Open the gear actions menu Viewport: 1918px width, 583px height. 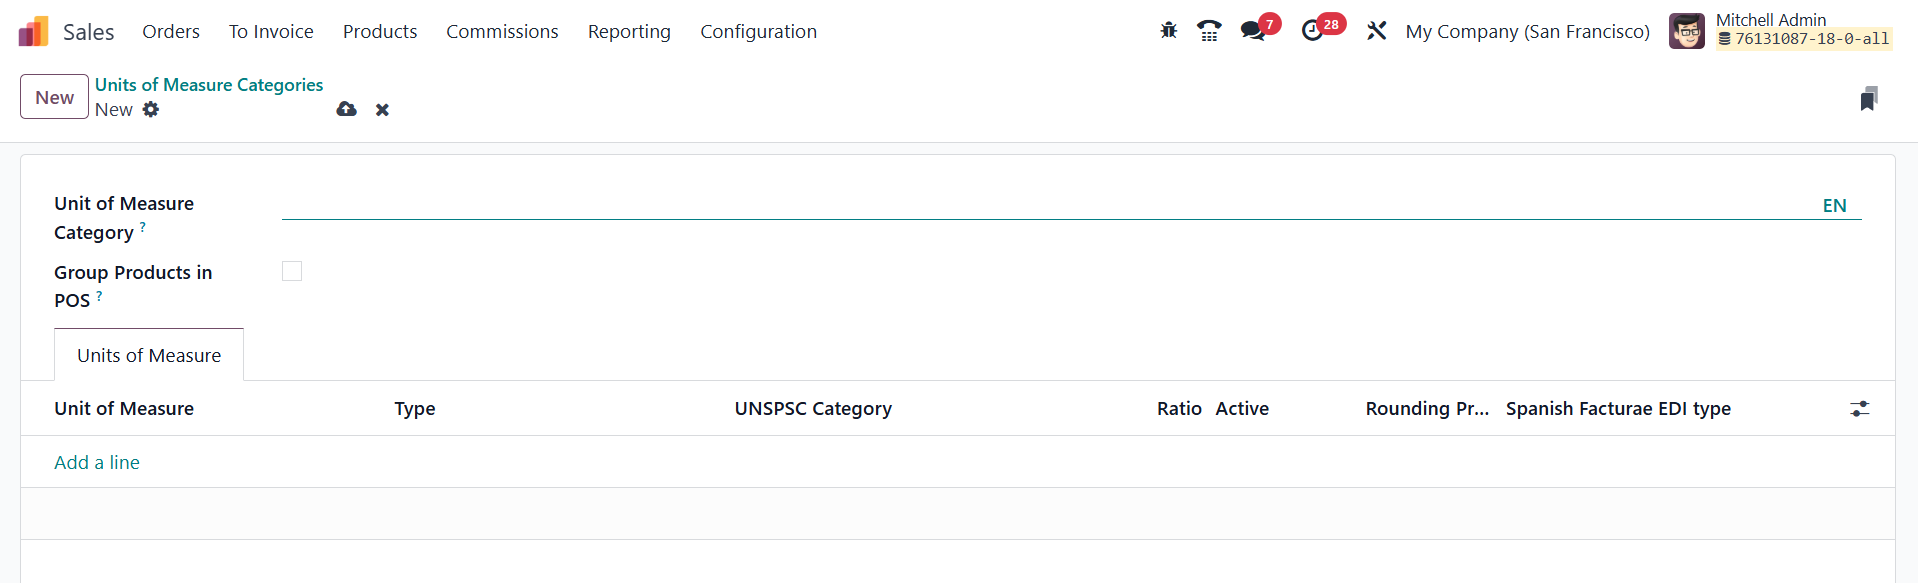click(x=151, y=109)
